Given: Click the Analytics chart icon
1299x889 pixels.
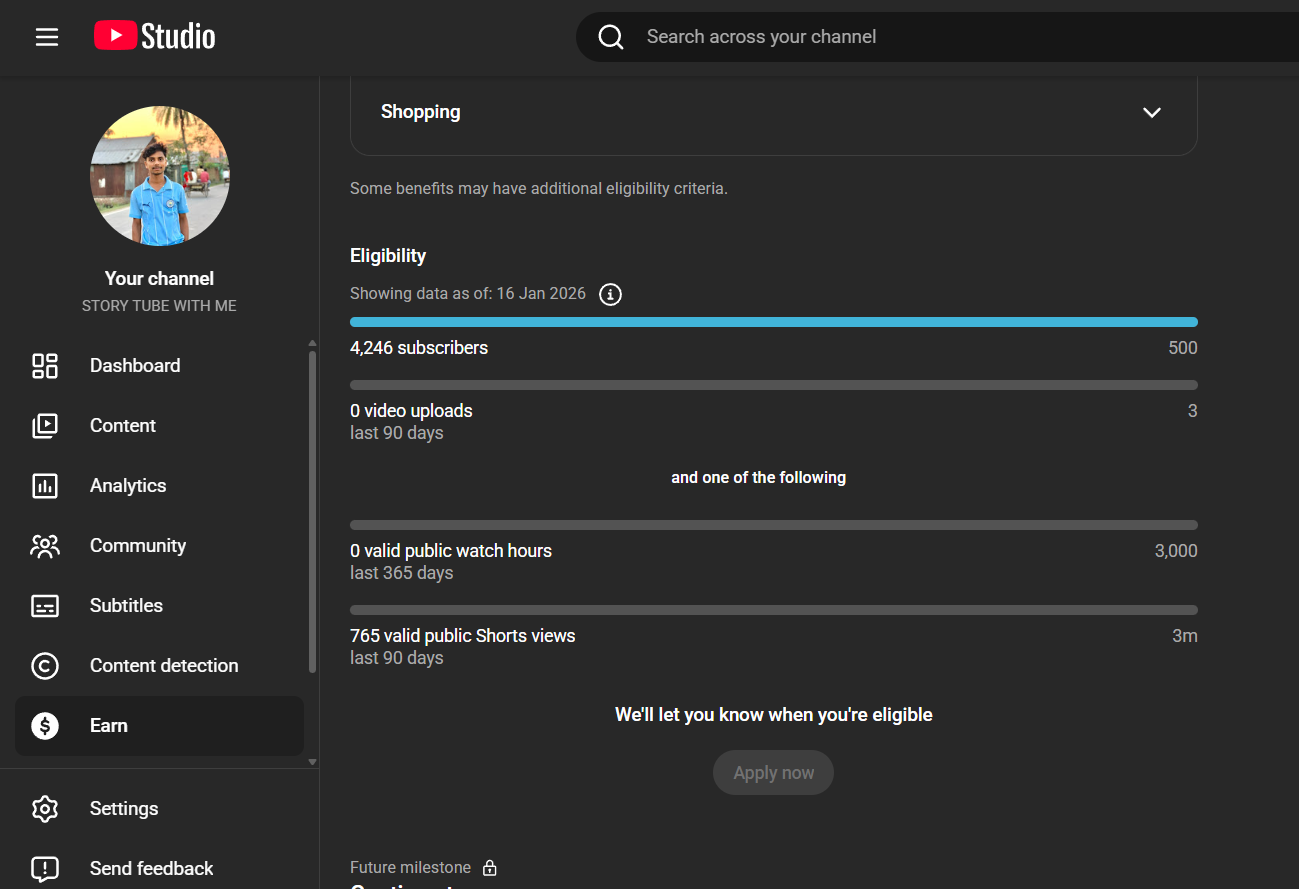Looking at the screenshot, I should pos(45,486).
